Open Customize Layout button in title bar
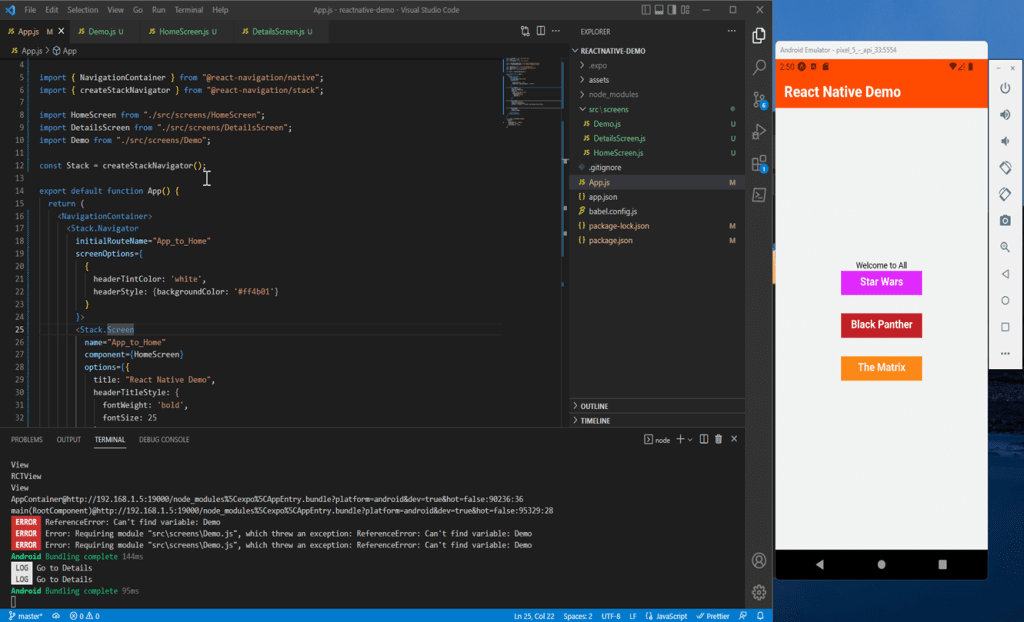This screenshot has width=1024, height=622. tap(685, 10)
